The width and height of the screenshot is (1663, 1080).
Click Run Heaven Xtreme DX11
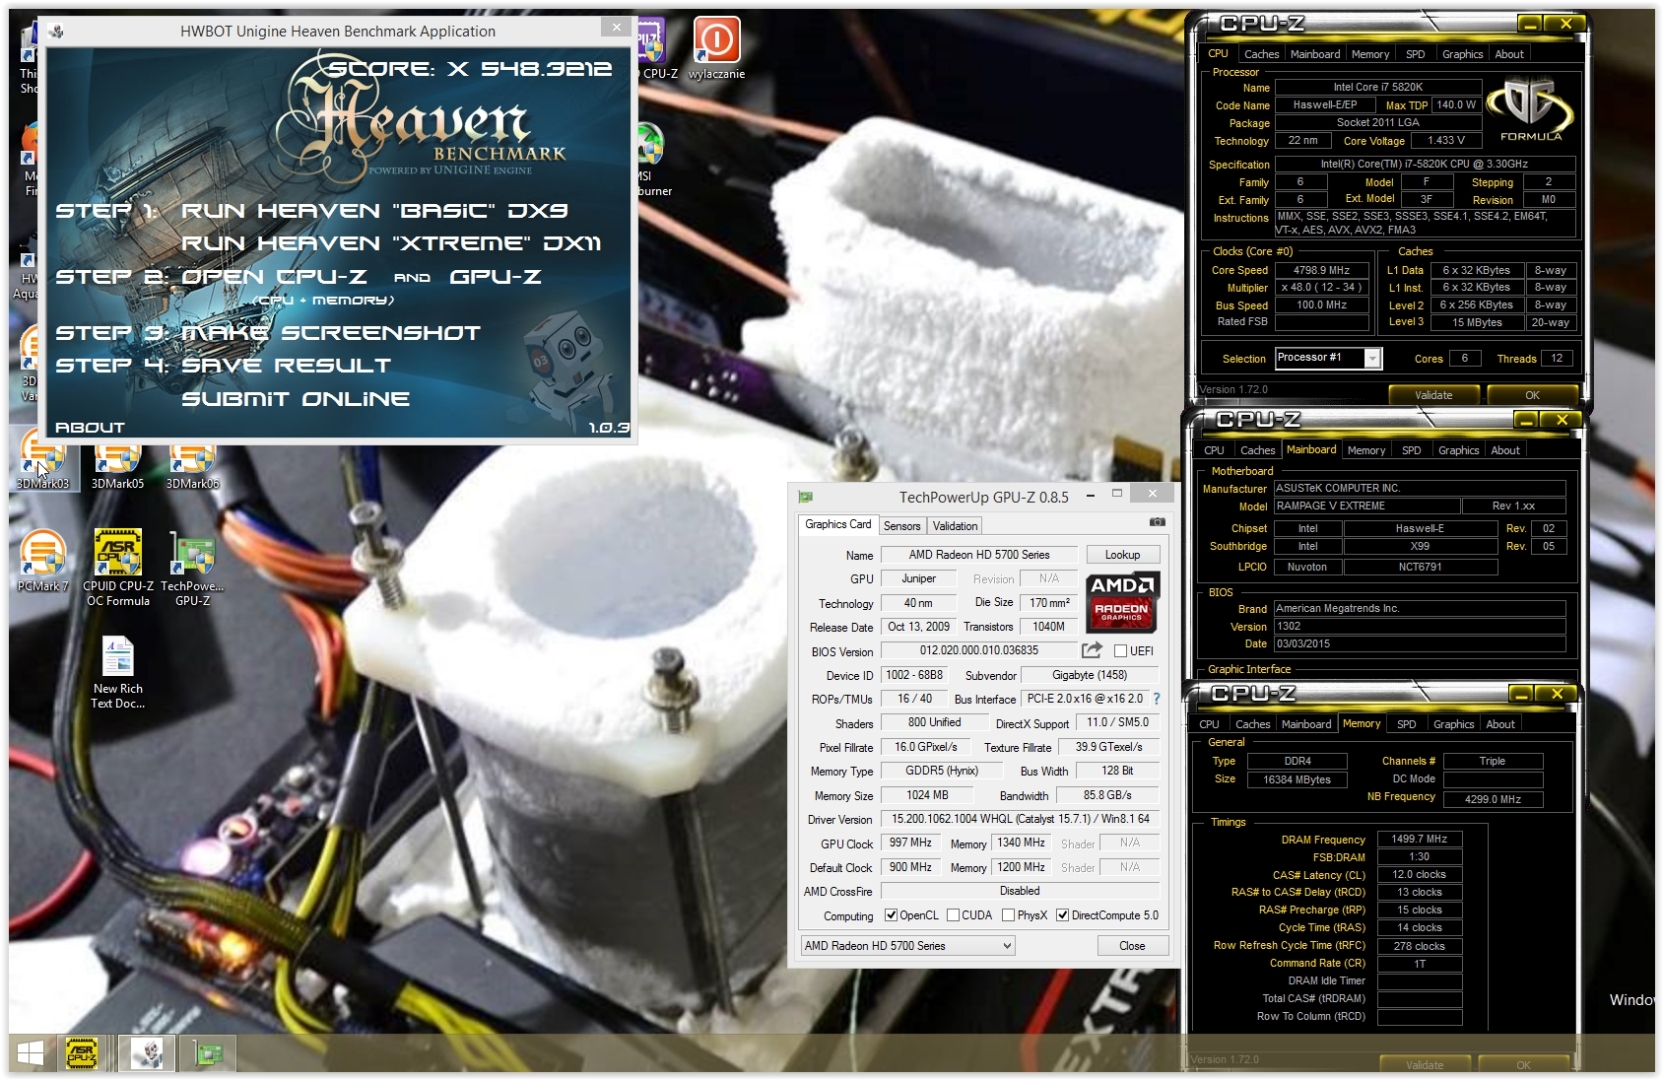click(x=391, y=244)
